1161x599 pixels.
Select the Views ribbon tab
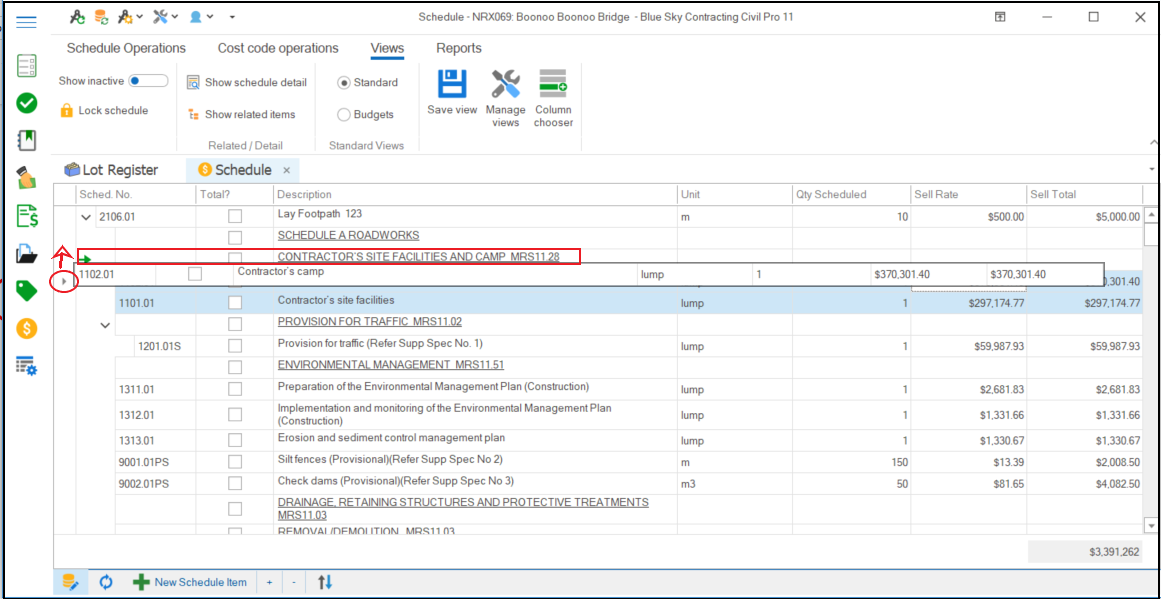click(x=387, y=48)
